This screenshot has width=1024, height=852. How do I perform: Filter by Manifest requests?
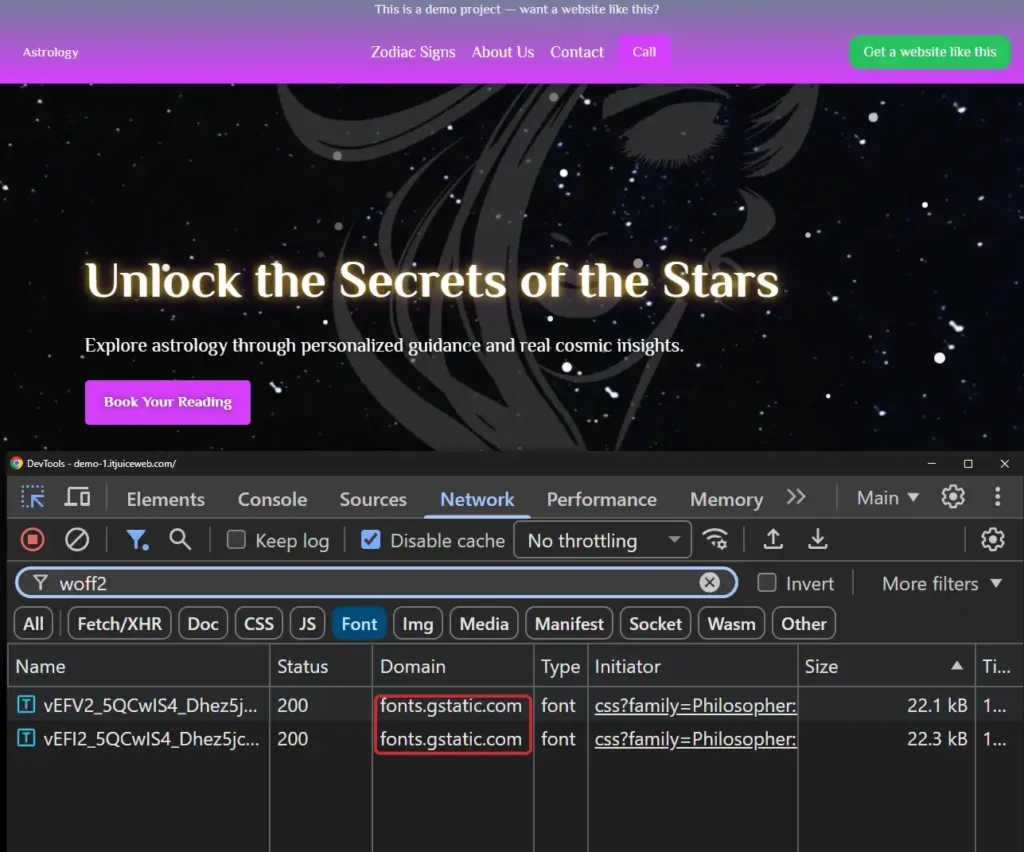569,623
